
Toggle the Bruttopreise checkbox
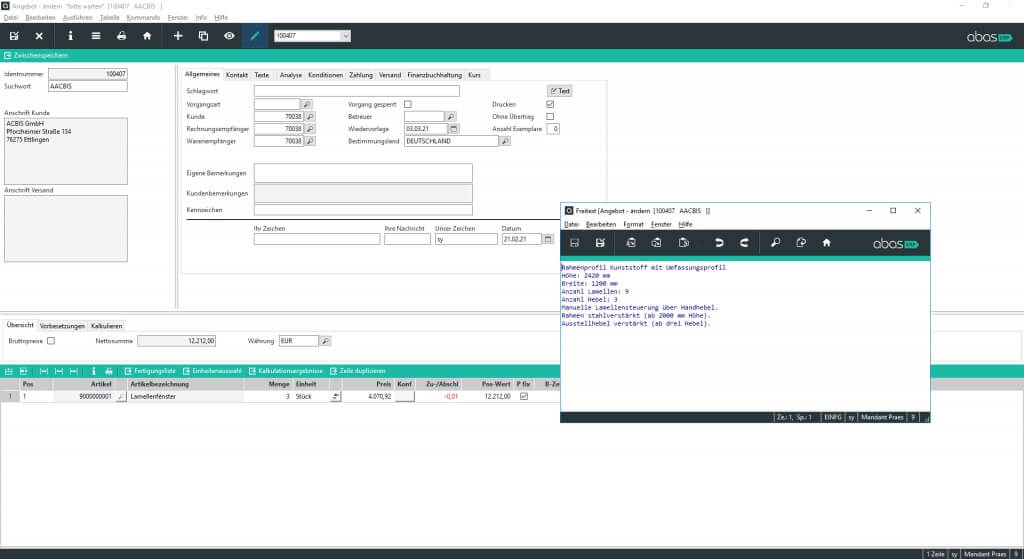point(51,341)
